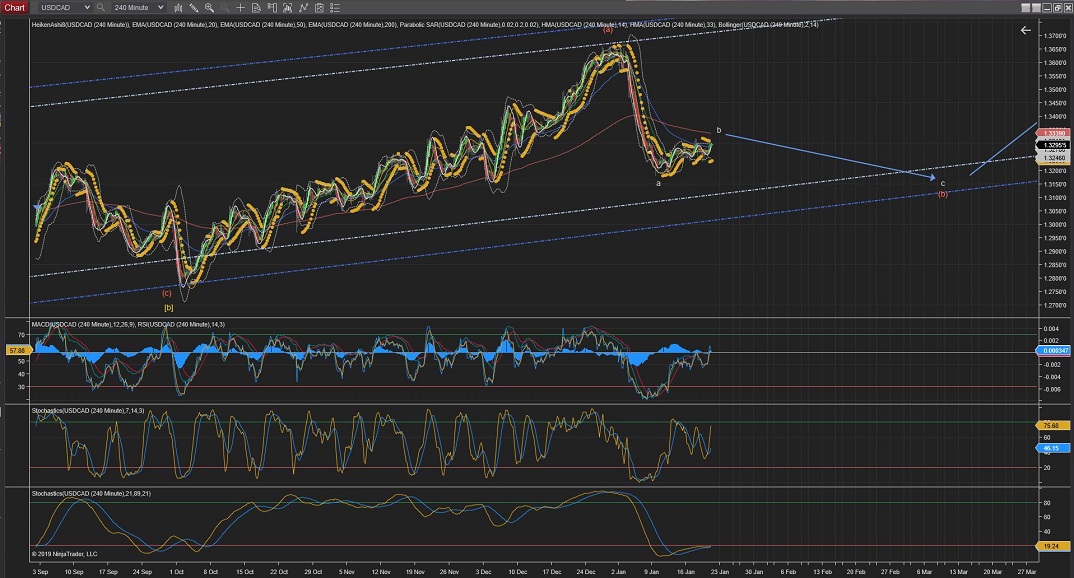This screenshot has width=1074, height=578.
Task: Select the Stochastics 21,89,21 panel label
Action: (91, 494)
